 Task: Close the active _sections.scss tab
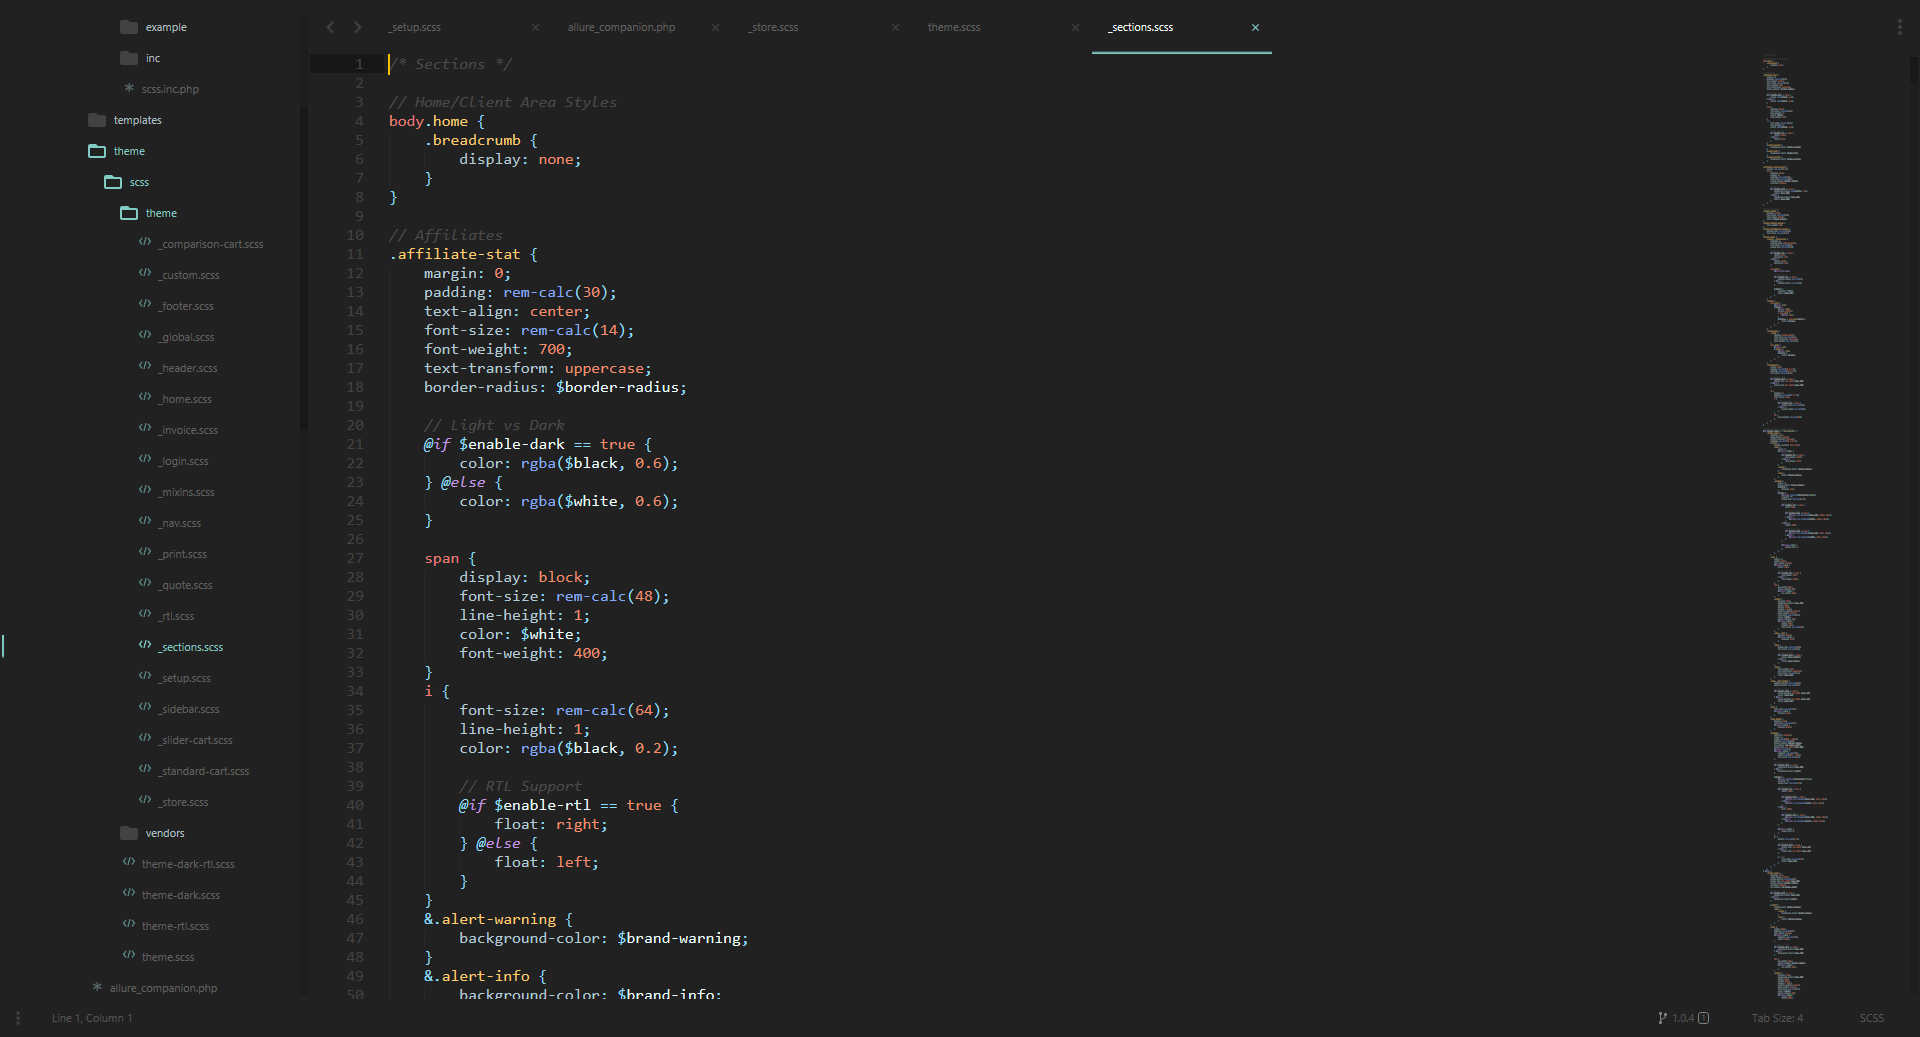coord(1255,27)
